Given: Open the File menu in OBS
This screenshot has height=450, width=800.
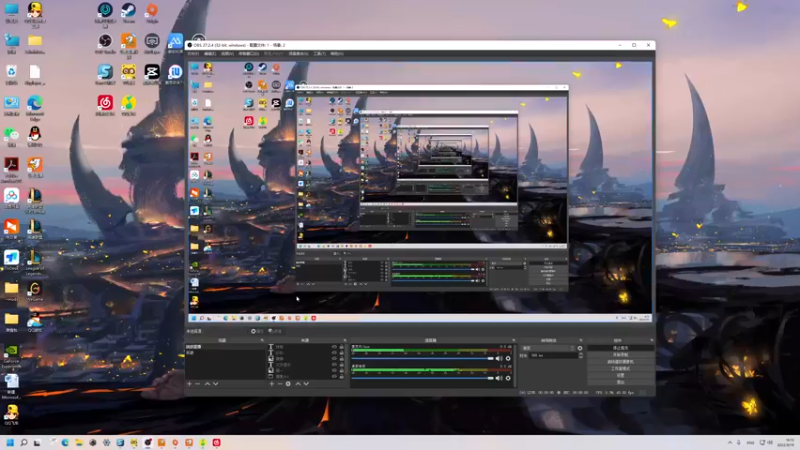Looking at the screenshot, I should click(x=193, y=54).
